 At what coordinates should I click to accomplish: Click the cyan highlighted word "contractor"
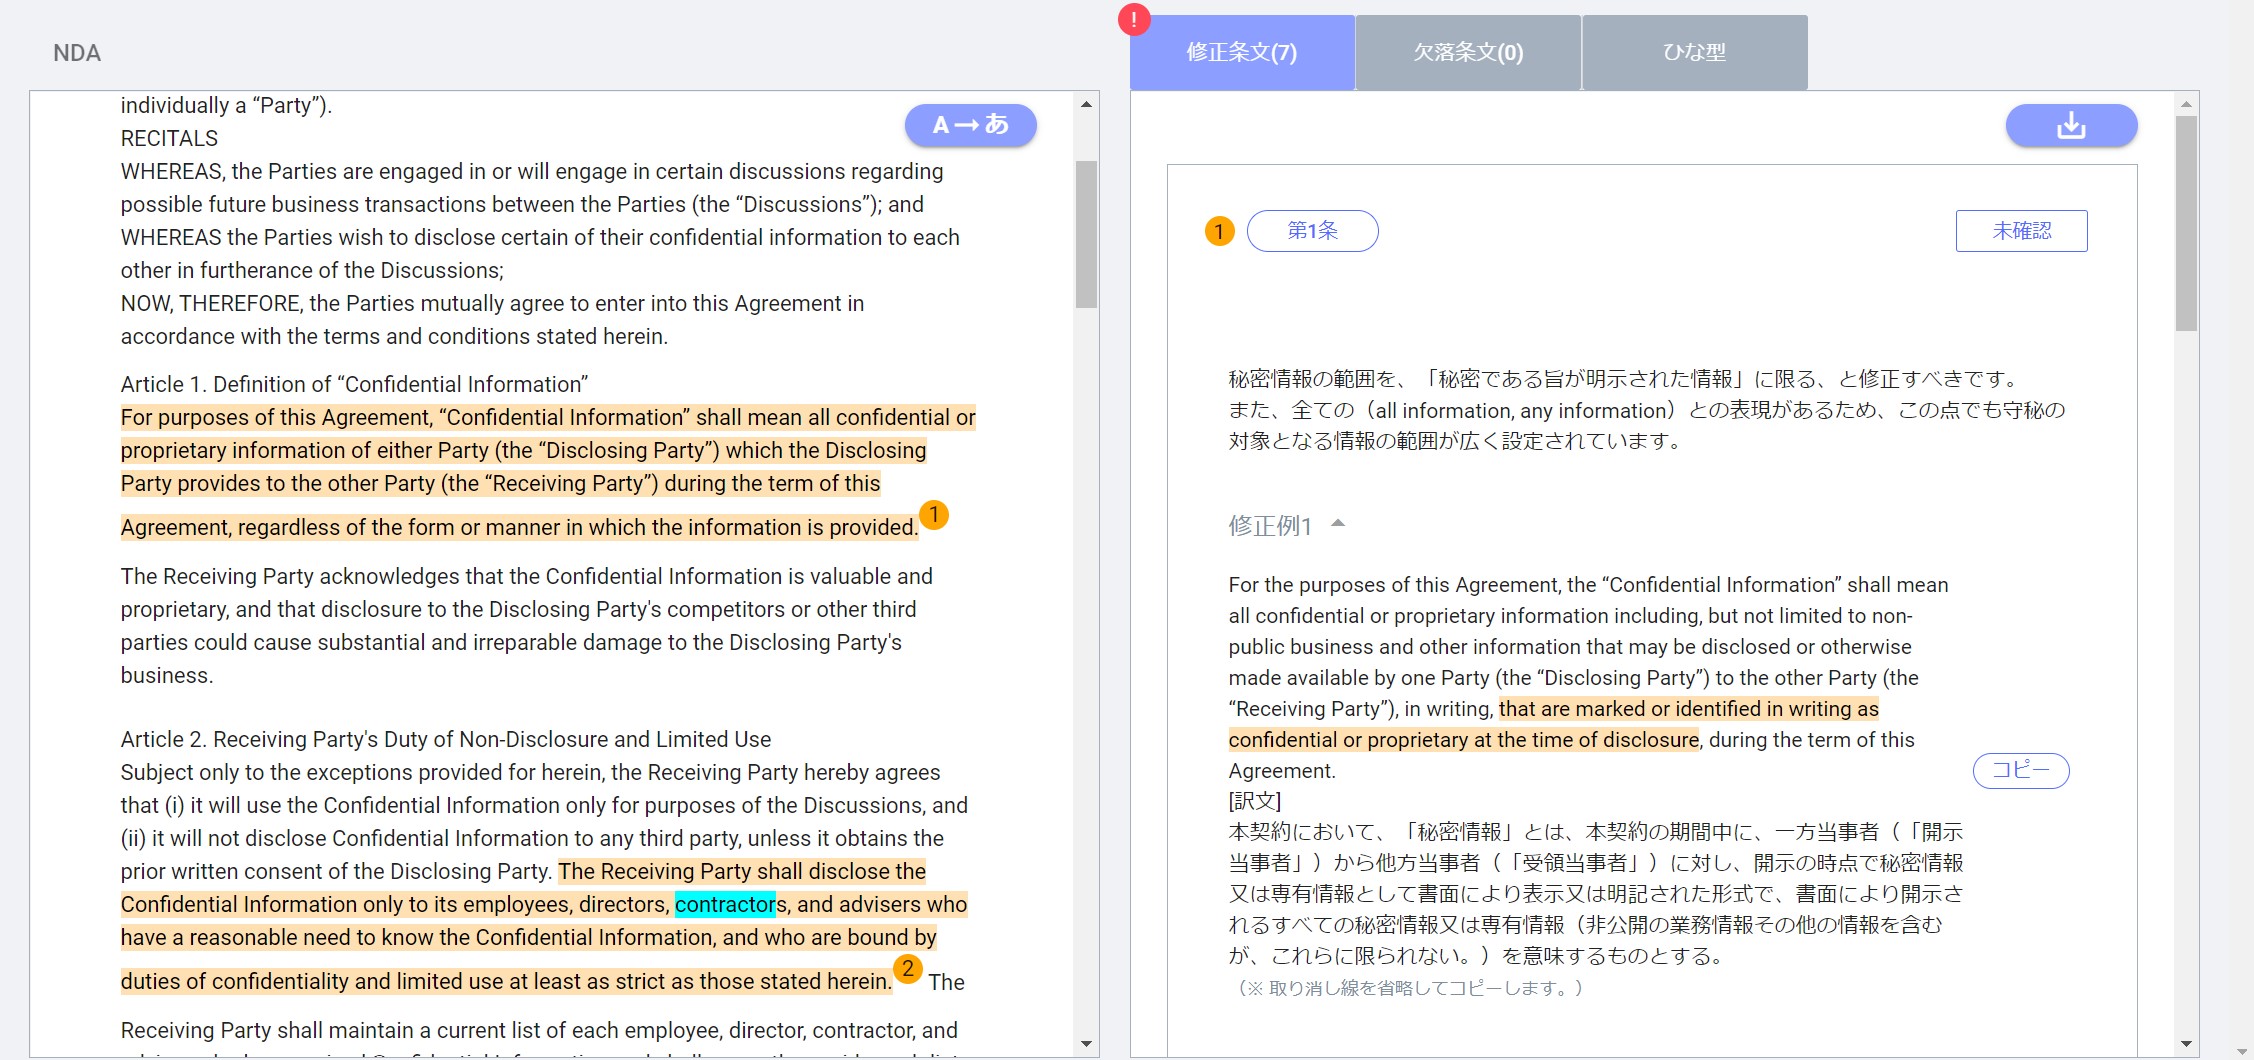(725, 904)
